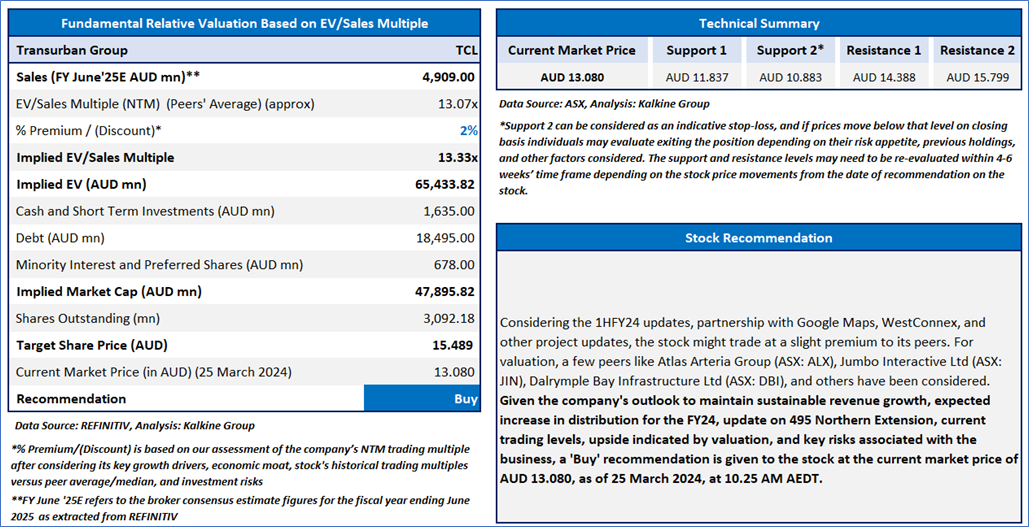1029x527 pixels.
Task: Select the Support 2 value AUD 10.883
Action: (x=790, y=77)
